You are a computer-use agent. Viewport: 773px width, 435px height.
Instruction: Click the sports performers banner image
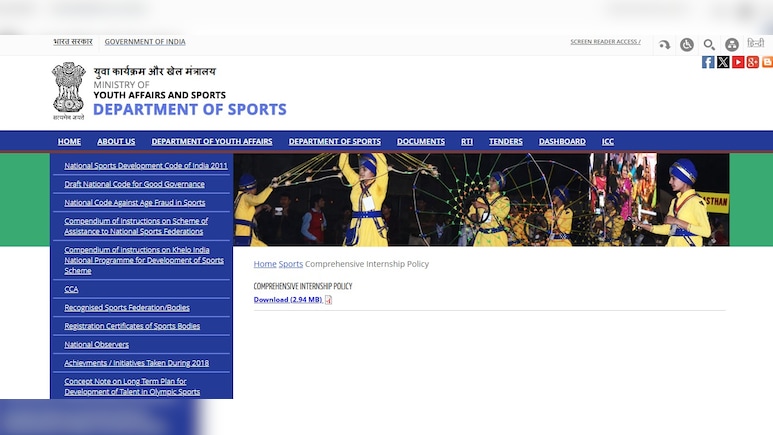click(481, 199)
